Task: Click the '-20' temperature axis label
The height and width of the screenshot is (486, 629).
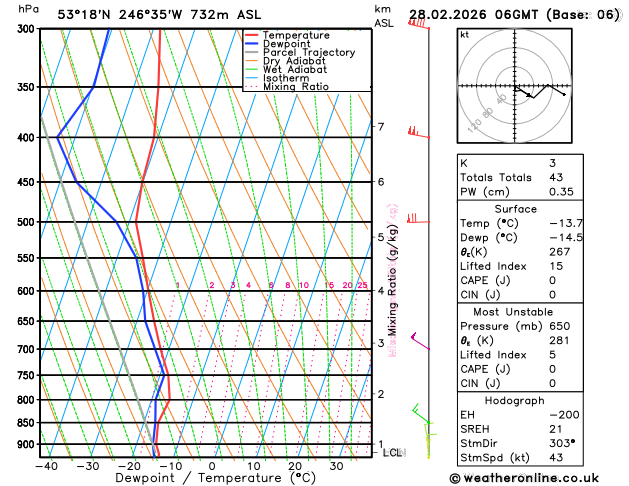Action: [x=129, y=466]
